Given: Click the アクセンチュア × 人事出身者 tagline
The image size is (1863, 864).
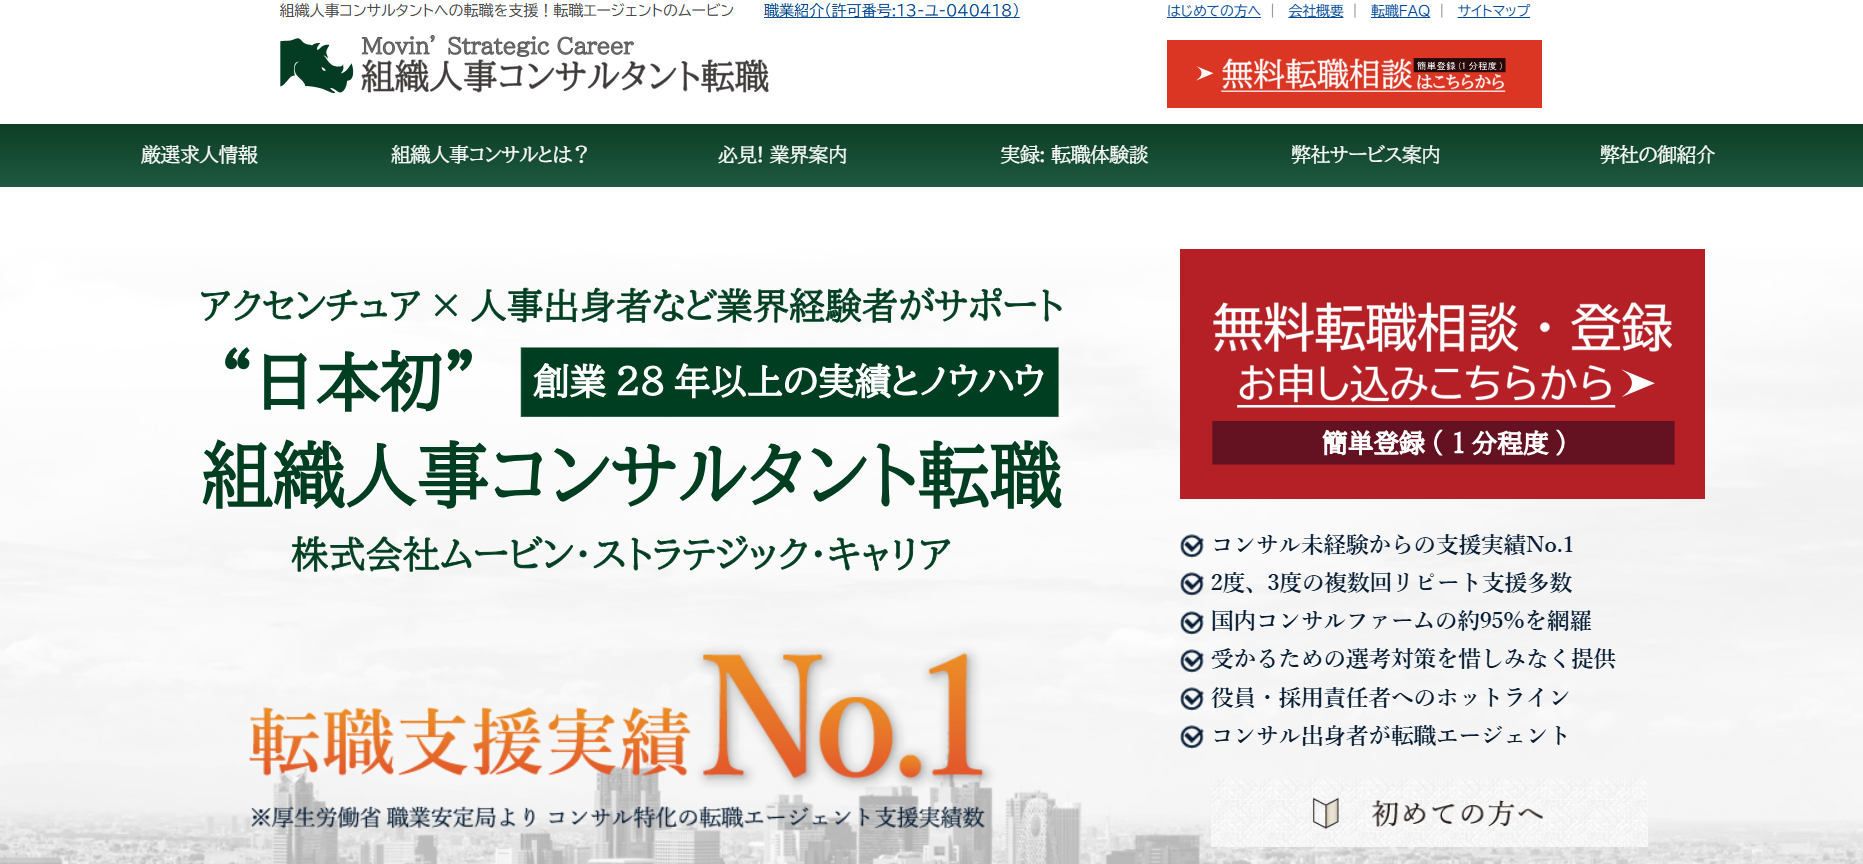Looking at the screenshot, I should (x=632, y=306).
